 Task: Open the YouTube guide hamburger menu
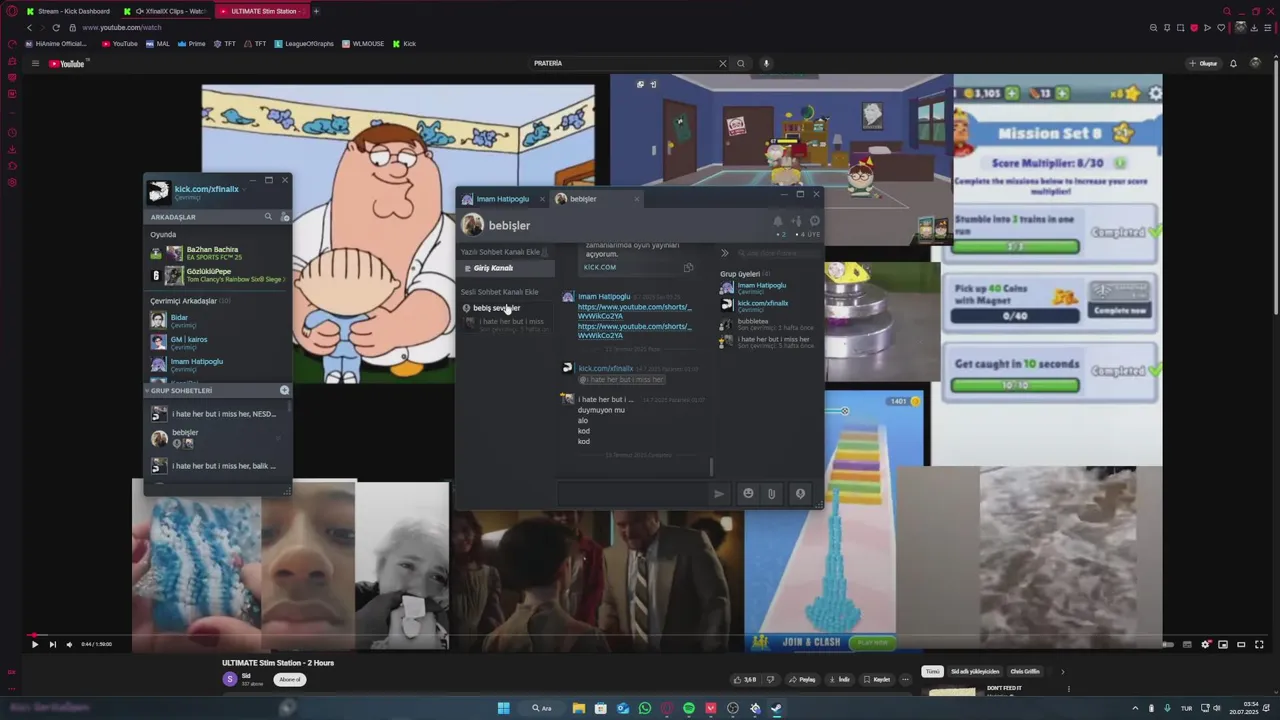click(x=35, y=63)
